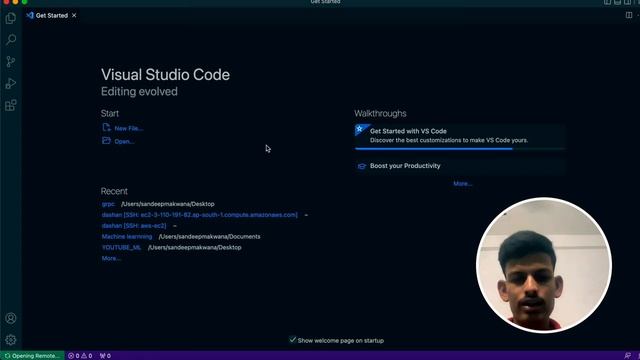Click the webcam presenter thumbnail
The width and height of the screenshot is (640, 360).
click(x=544, y=265)
